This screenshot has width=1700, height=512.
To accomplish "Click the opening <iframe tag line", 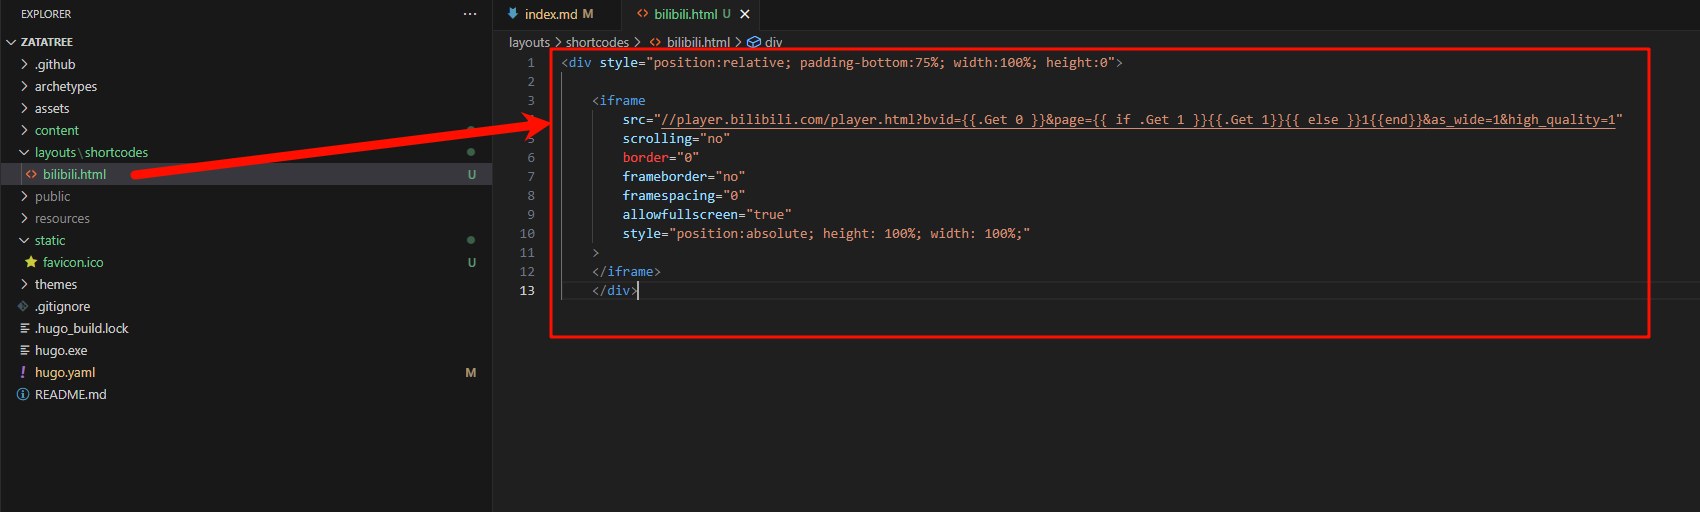I will point(619,101).
